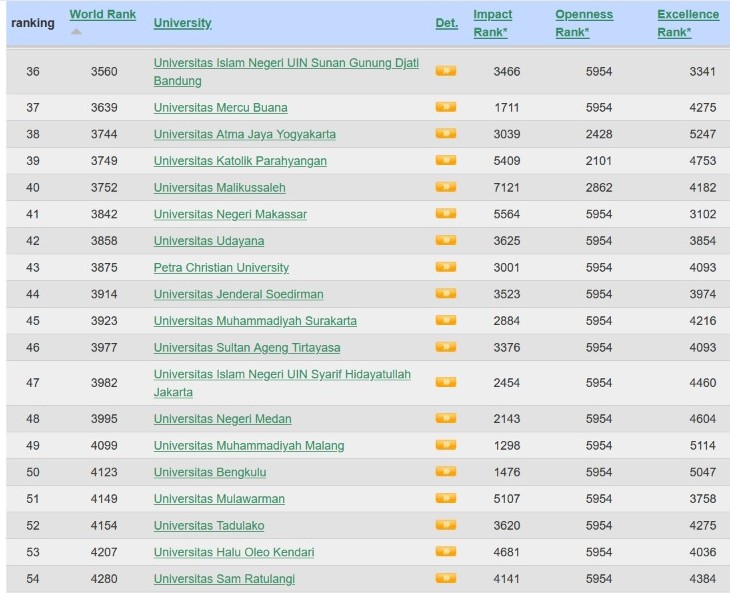Select openness rank value 2428
This screenshot has height=593, width=730.
click(x=599, y=134)
